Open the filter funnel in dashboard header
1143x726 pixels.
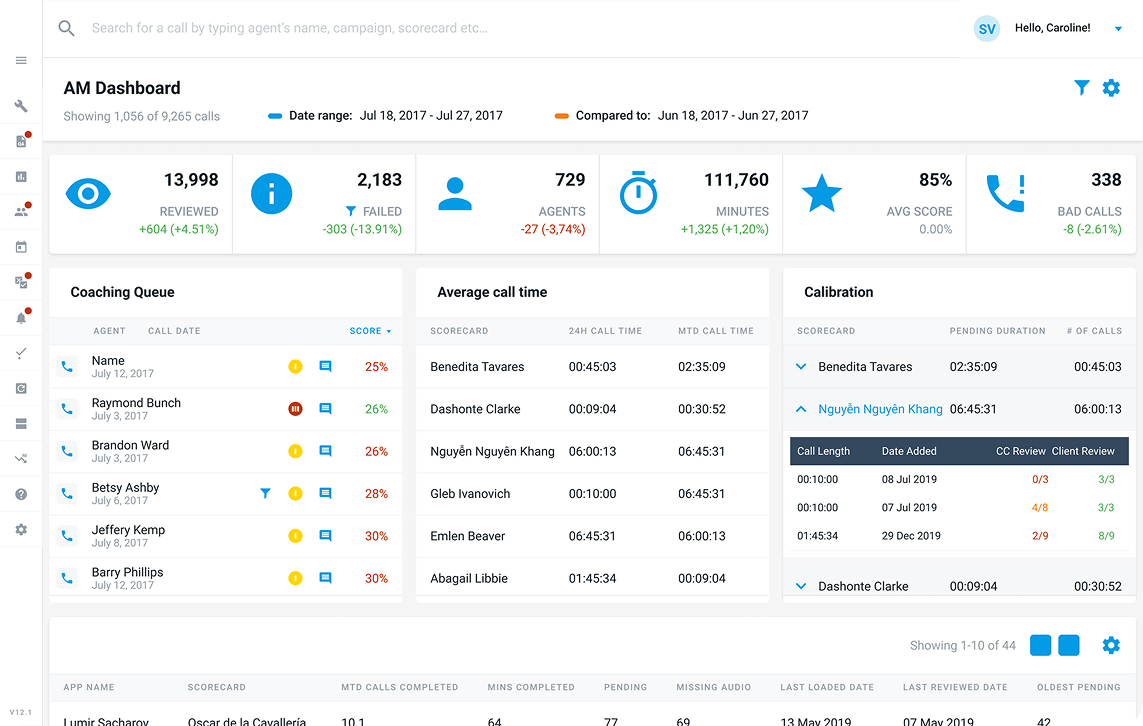1082,88
